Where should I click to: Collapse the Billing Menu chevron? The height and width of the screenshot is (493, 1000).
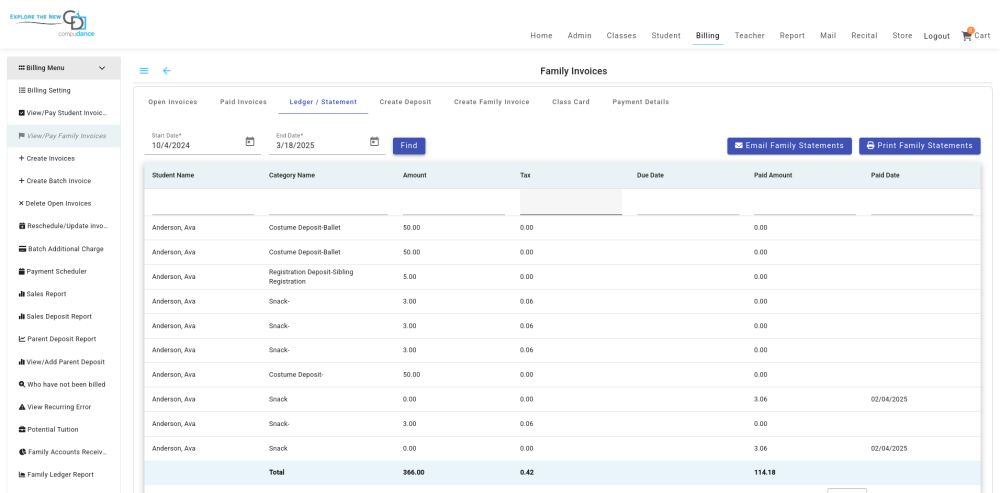102,68
